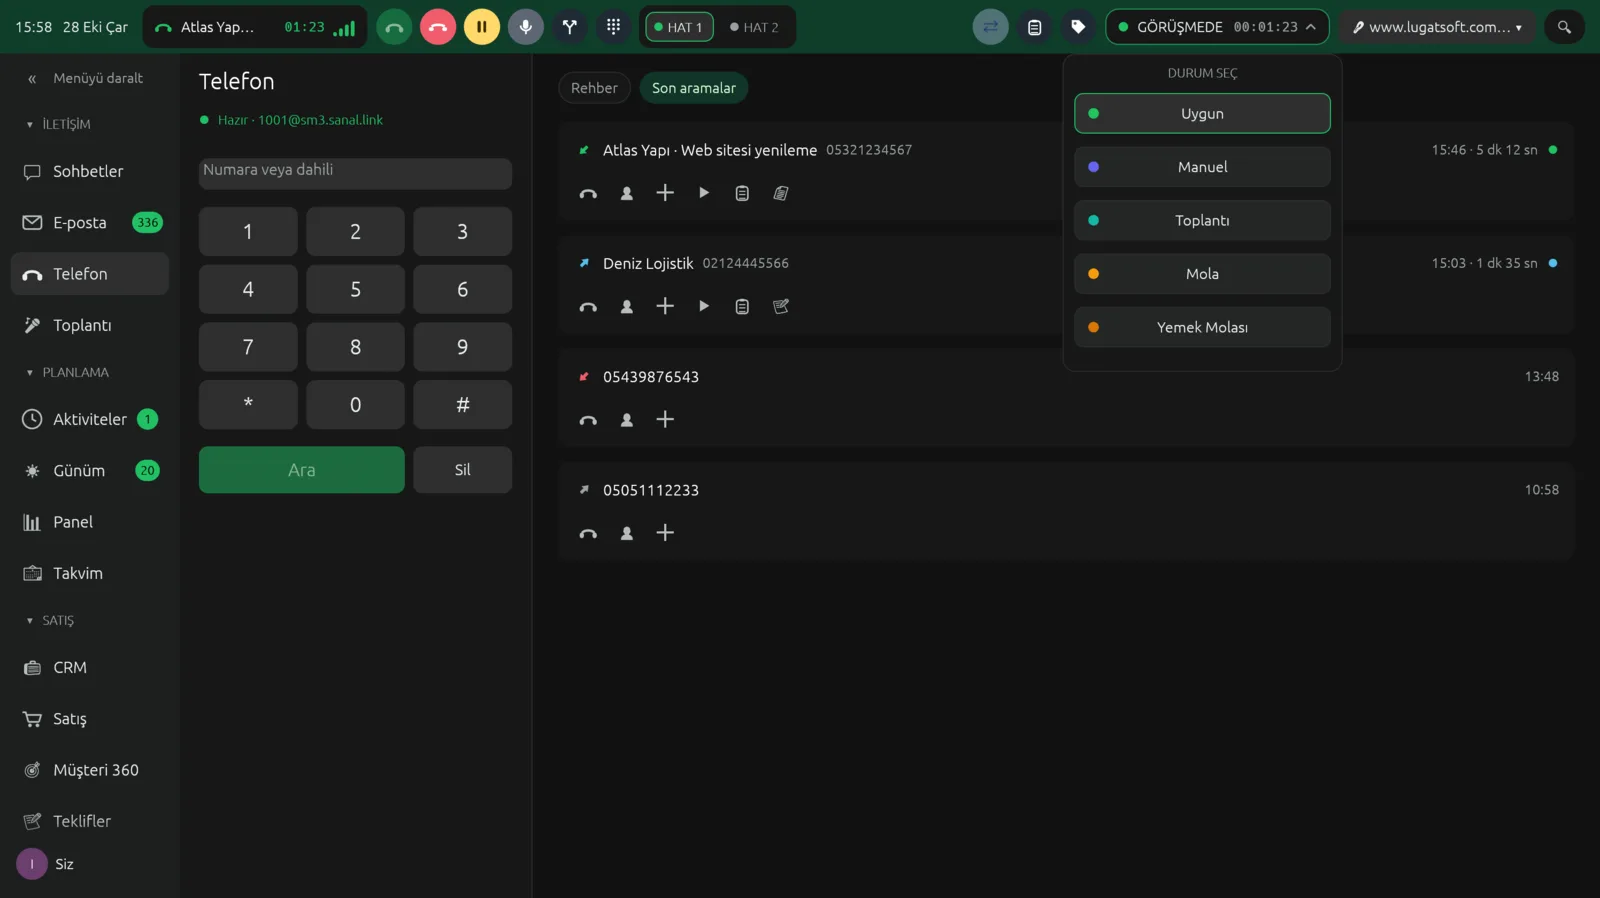Call back 05051112233 with its phone icon
Image resolution: width=1600 pixels, height=898 pixels.
(x=588, y=533)
